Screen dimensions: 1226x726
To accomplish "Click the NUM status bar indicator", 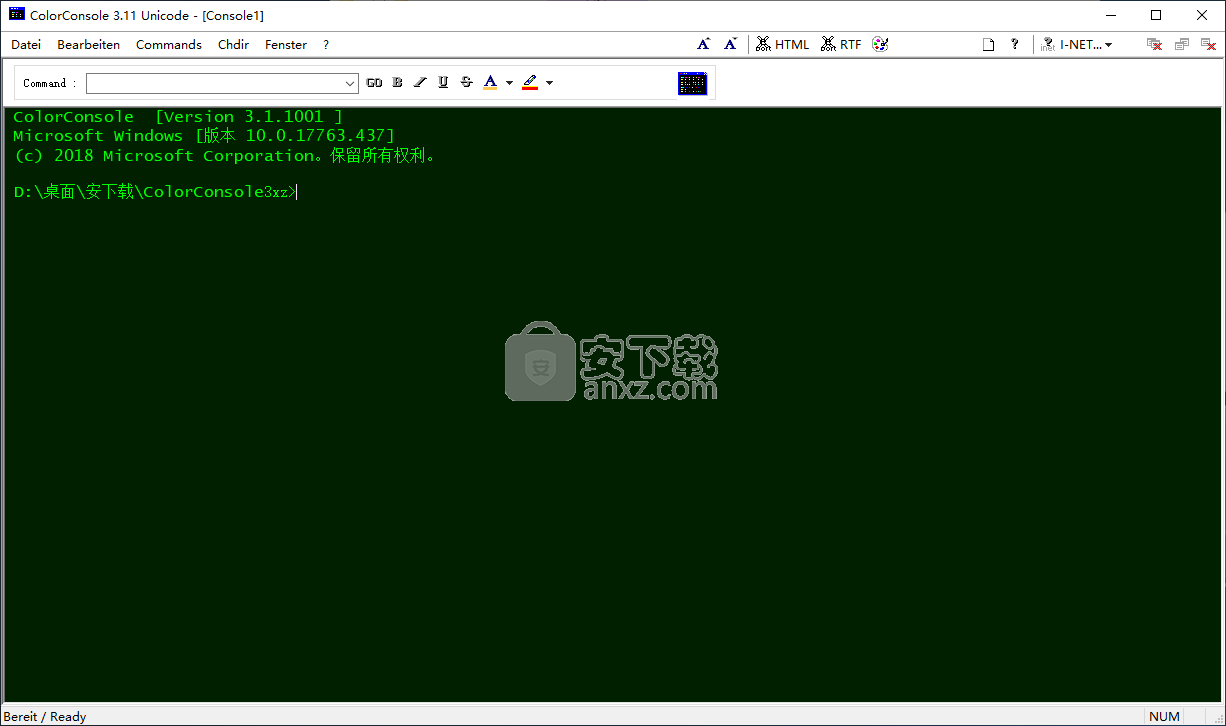I will pyautogui.click(x=1164, y=716).
